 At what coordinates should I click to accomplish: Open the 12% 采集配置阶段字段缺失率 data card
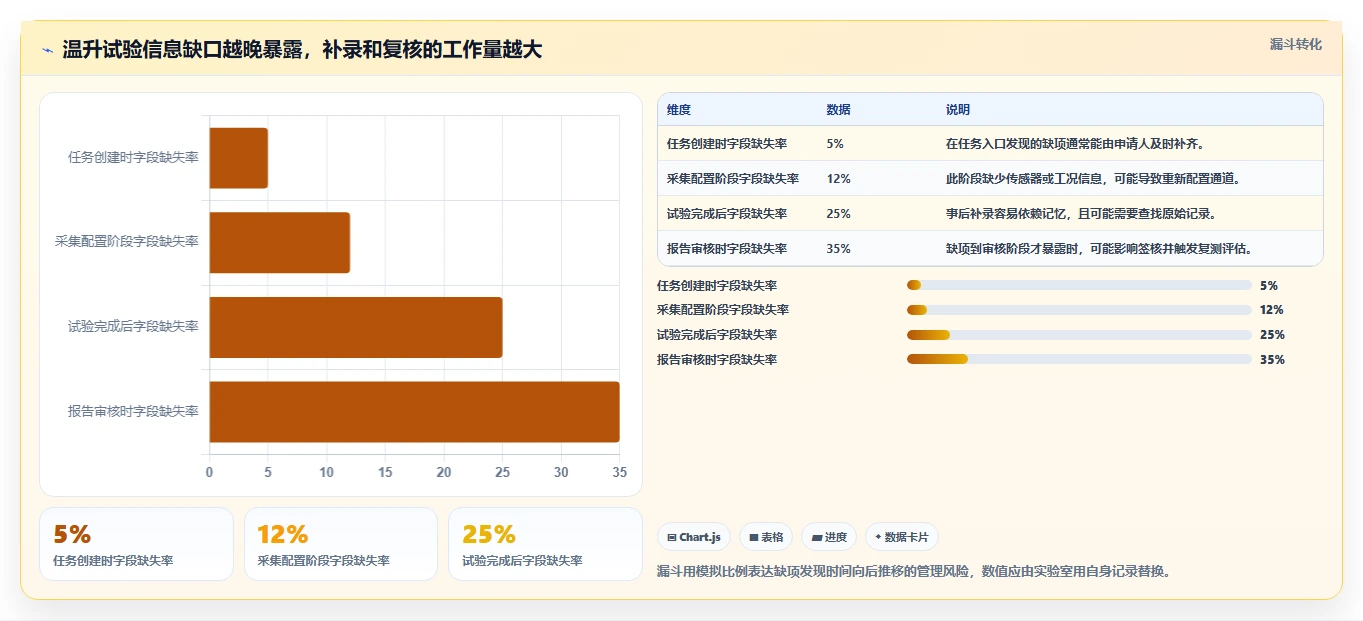pos(341,544)
